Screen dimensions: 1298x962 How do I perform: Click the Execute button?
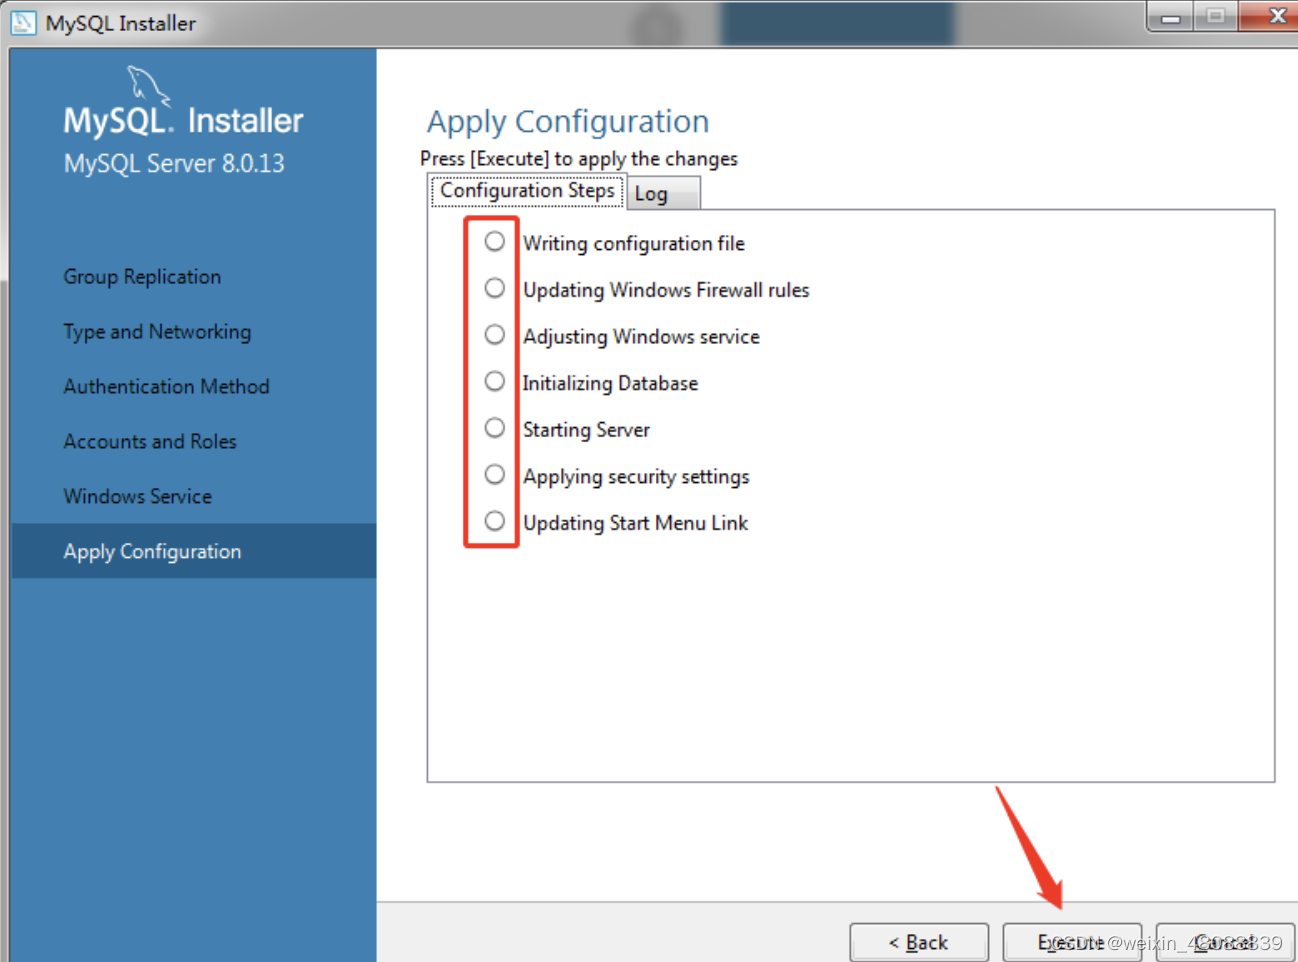1072,942
